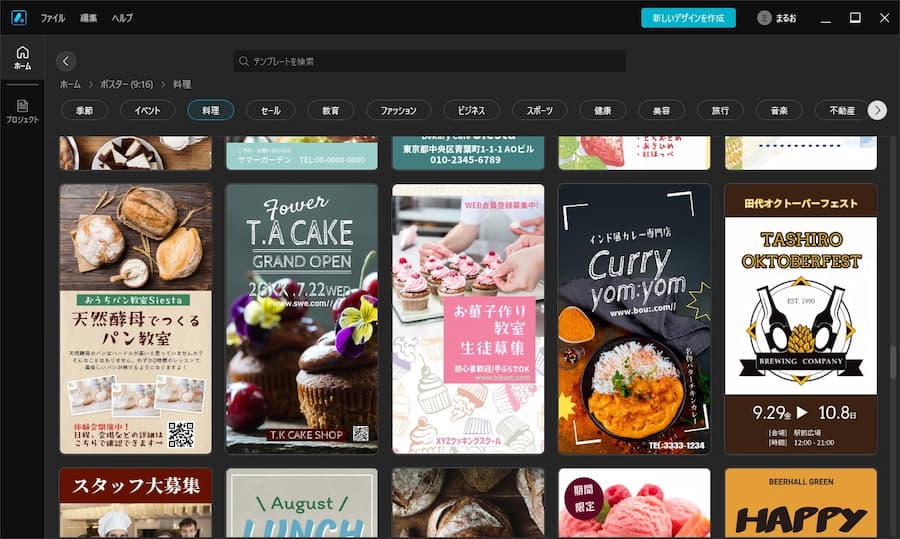The height and width of the screenshot is (539, 900).
Task: Select the セール category chip
Action: coord(271,110)
